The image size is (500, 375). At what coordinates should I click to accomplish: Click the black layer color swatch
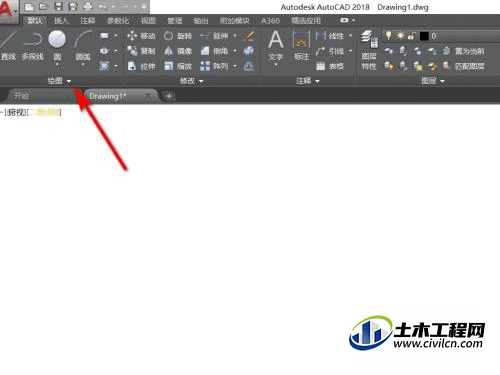coord(424,36)
